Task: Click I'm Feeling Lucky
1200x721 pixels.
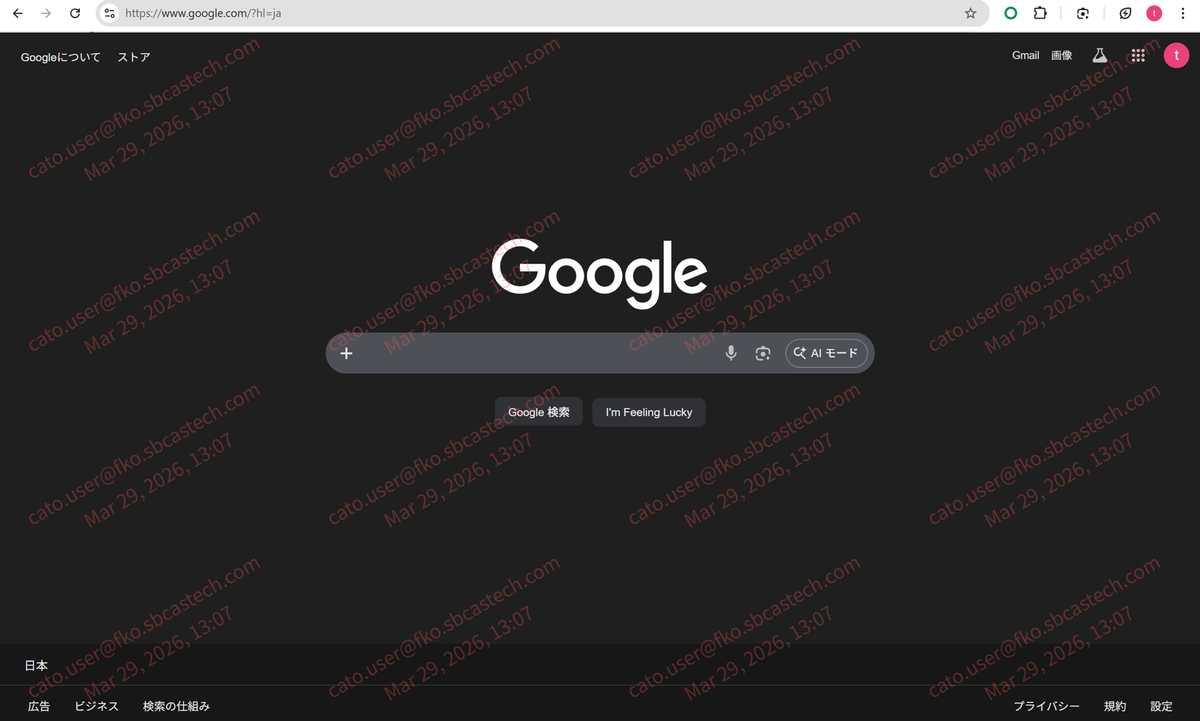Action: click(x=648, y=411)
